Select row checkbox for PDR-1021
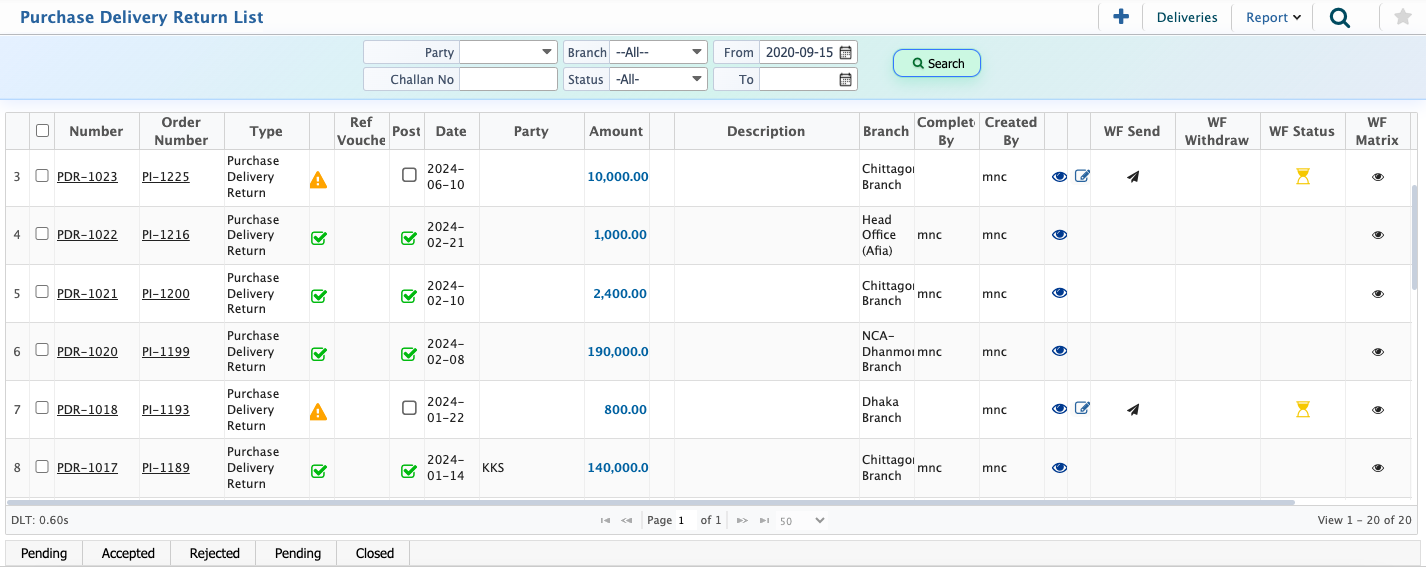The image size is (1426, 567). point(42,291)
